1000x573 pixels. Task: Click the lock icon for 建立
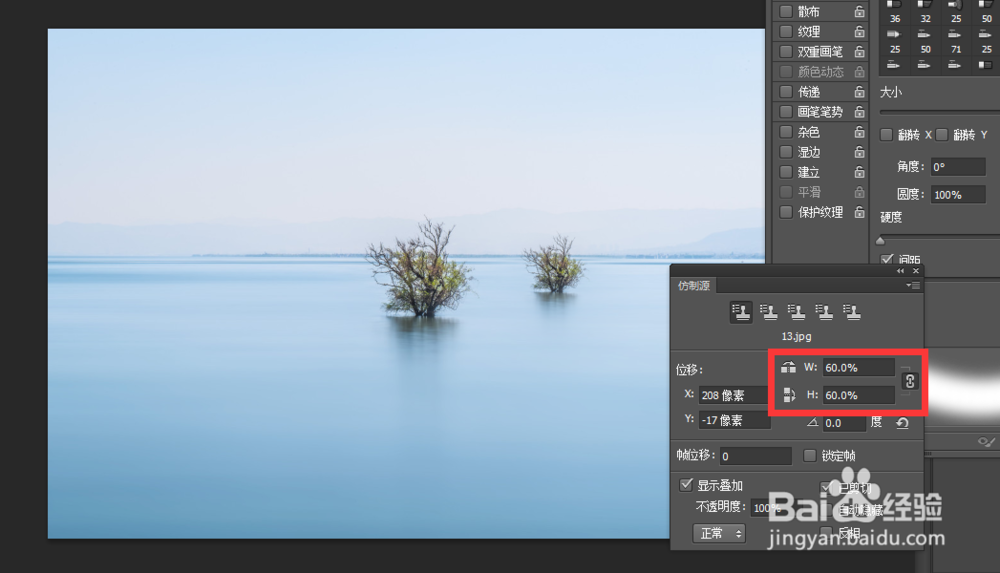[859, 172]
